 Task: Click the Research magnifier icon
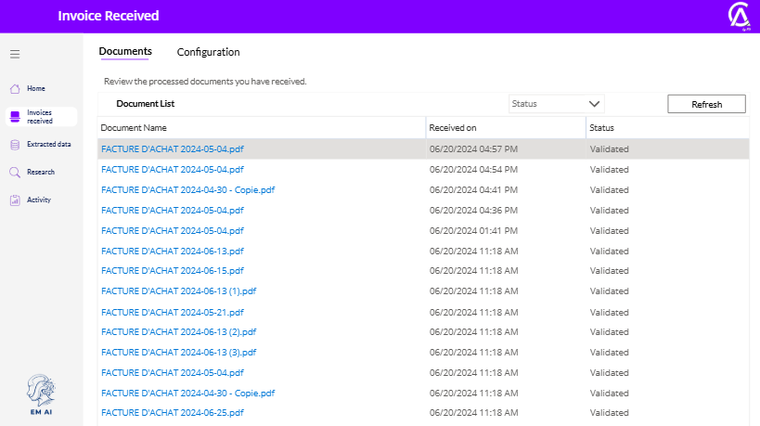15,172
